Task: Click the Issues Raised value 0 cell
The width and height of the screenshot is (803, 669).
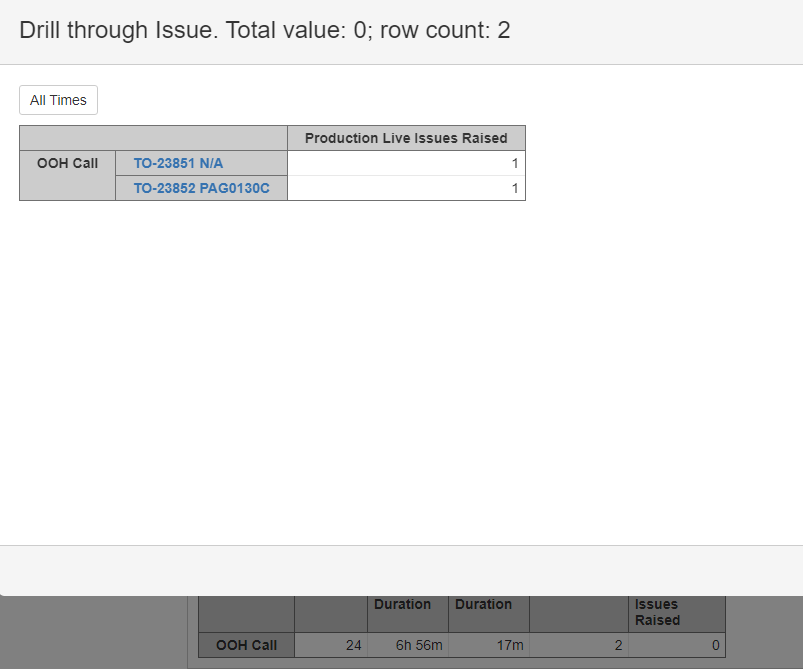Action: tap(677, 645)
